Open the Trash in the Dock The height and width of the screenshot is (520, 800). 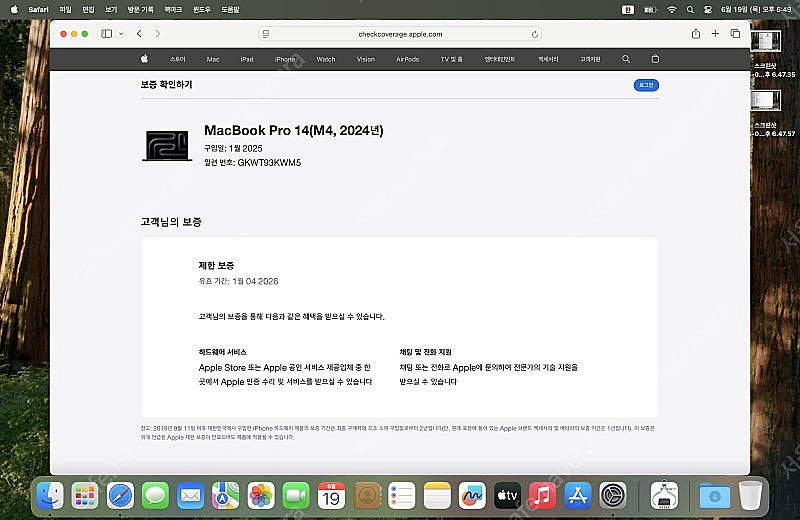750,496
